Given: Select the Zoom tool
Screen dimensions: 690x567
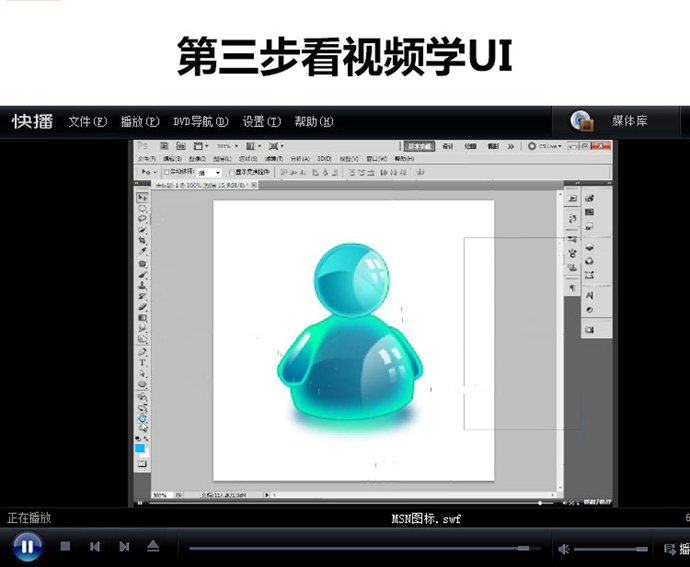Looking at the screenshot, I should [x=142, y=427].
